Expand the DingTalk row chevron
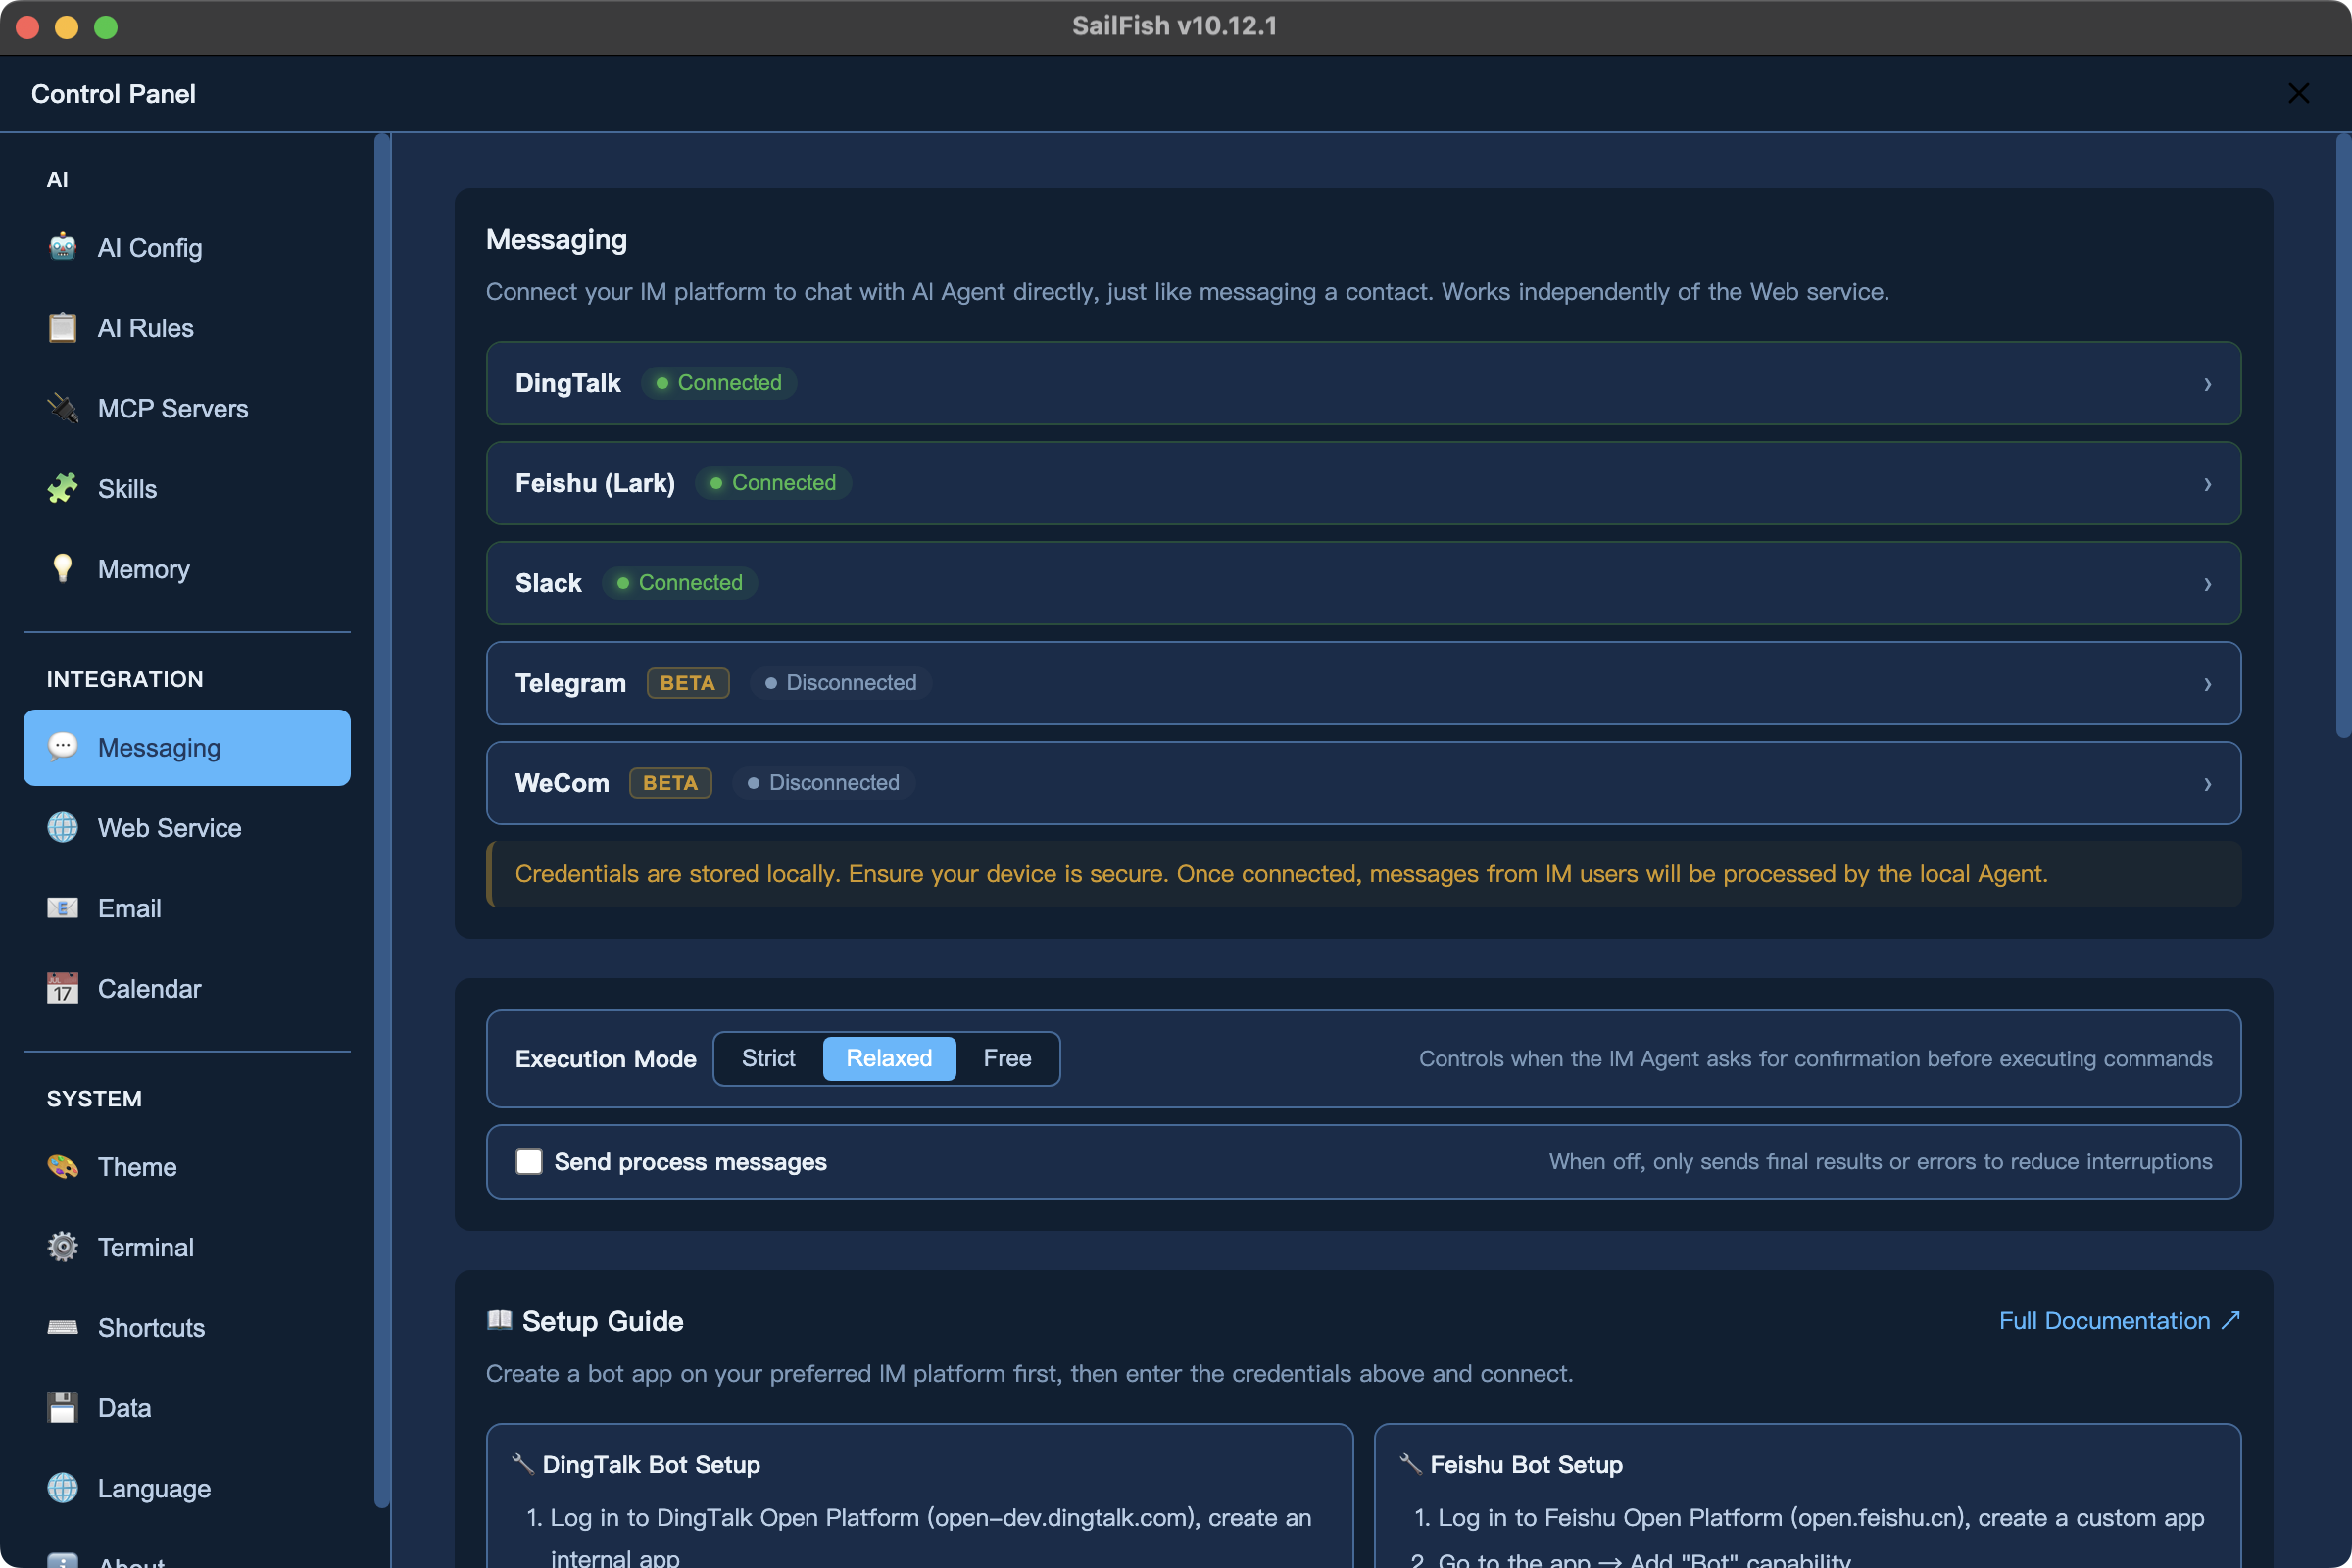 point(2206,384)
